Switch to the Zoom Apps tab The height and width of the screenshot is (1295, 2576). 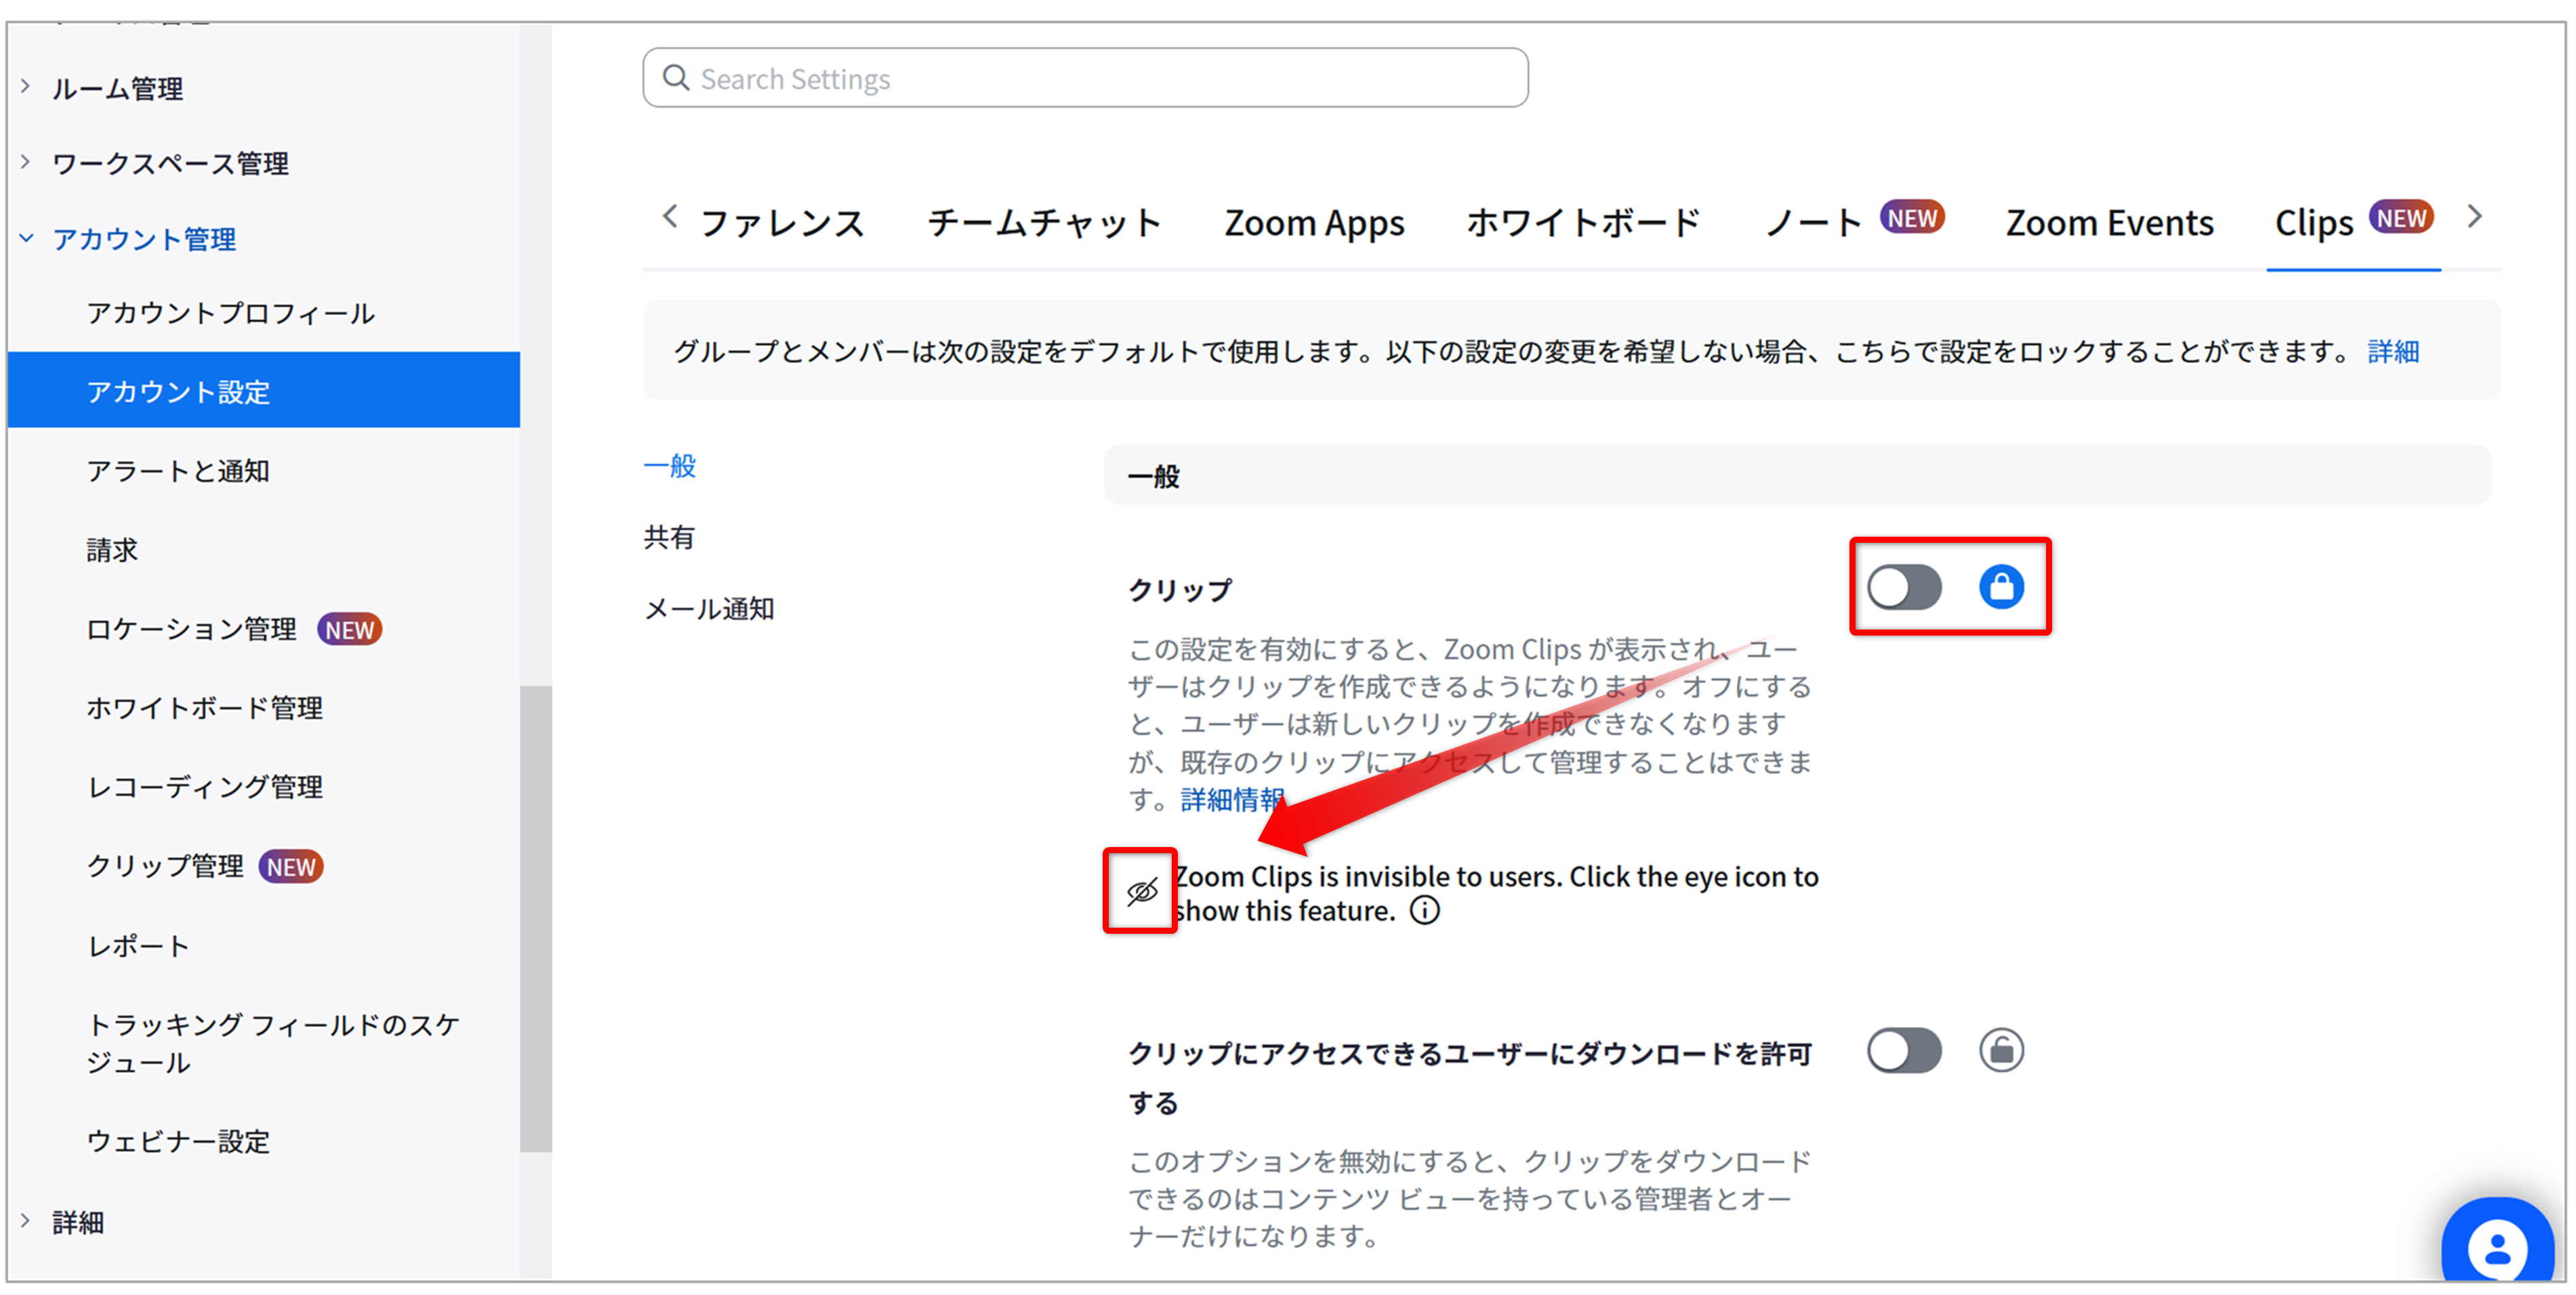click(x=1314, y=222)
